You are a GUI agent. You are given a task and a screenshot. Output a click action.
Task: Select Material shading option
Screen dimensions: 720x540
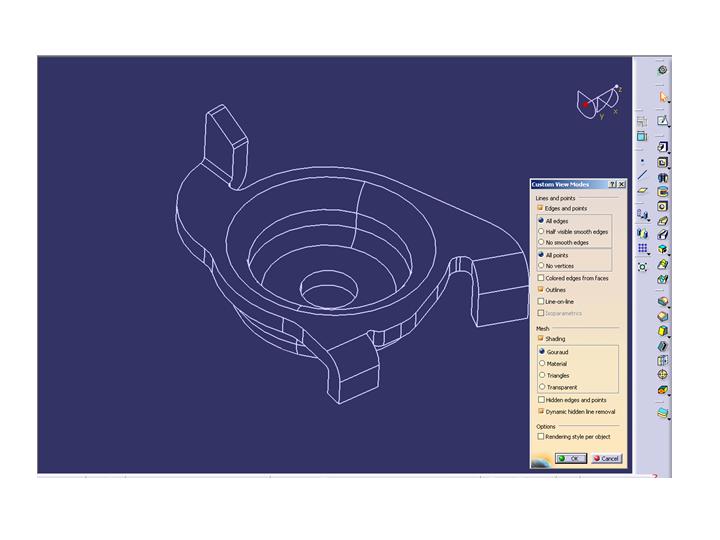click(542, 363)
